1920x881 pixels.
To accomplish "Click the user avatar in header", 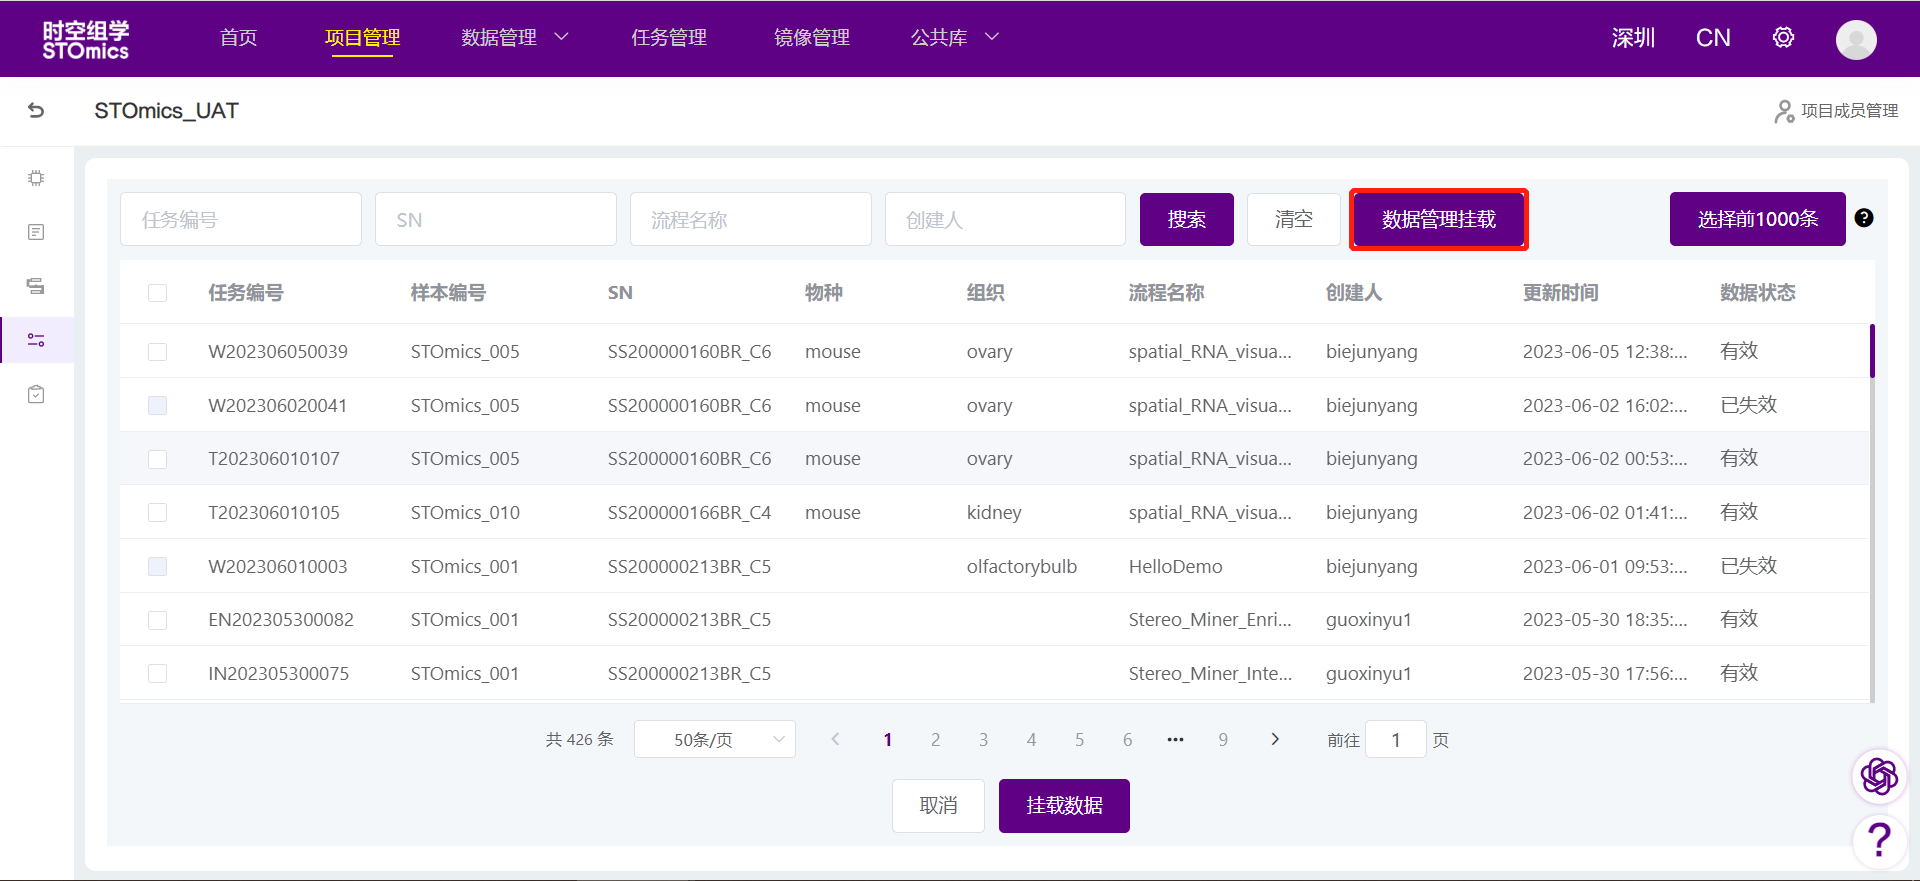I will point(1855,40).
